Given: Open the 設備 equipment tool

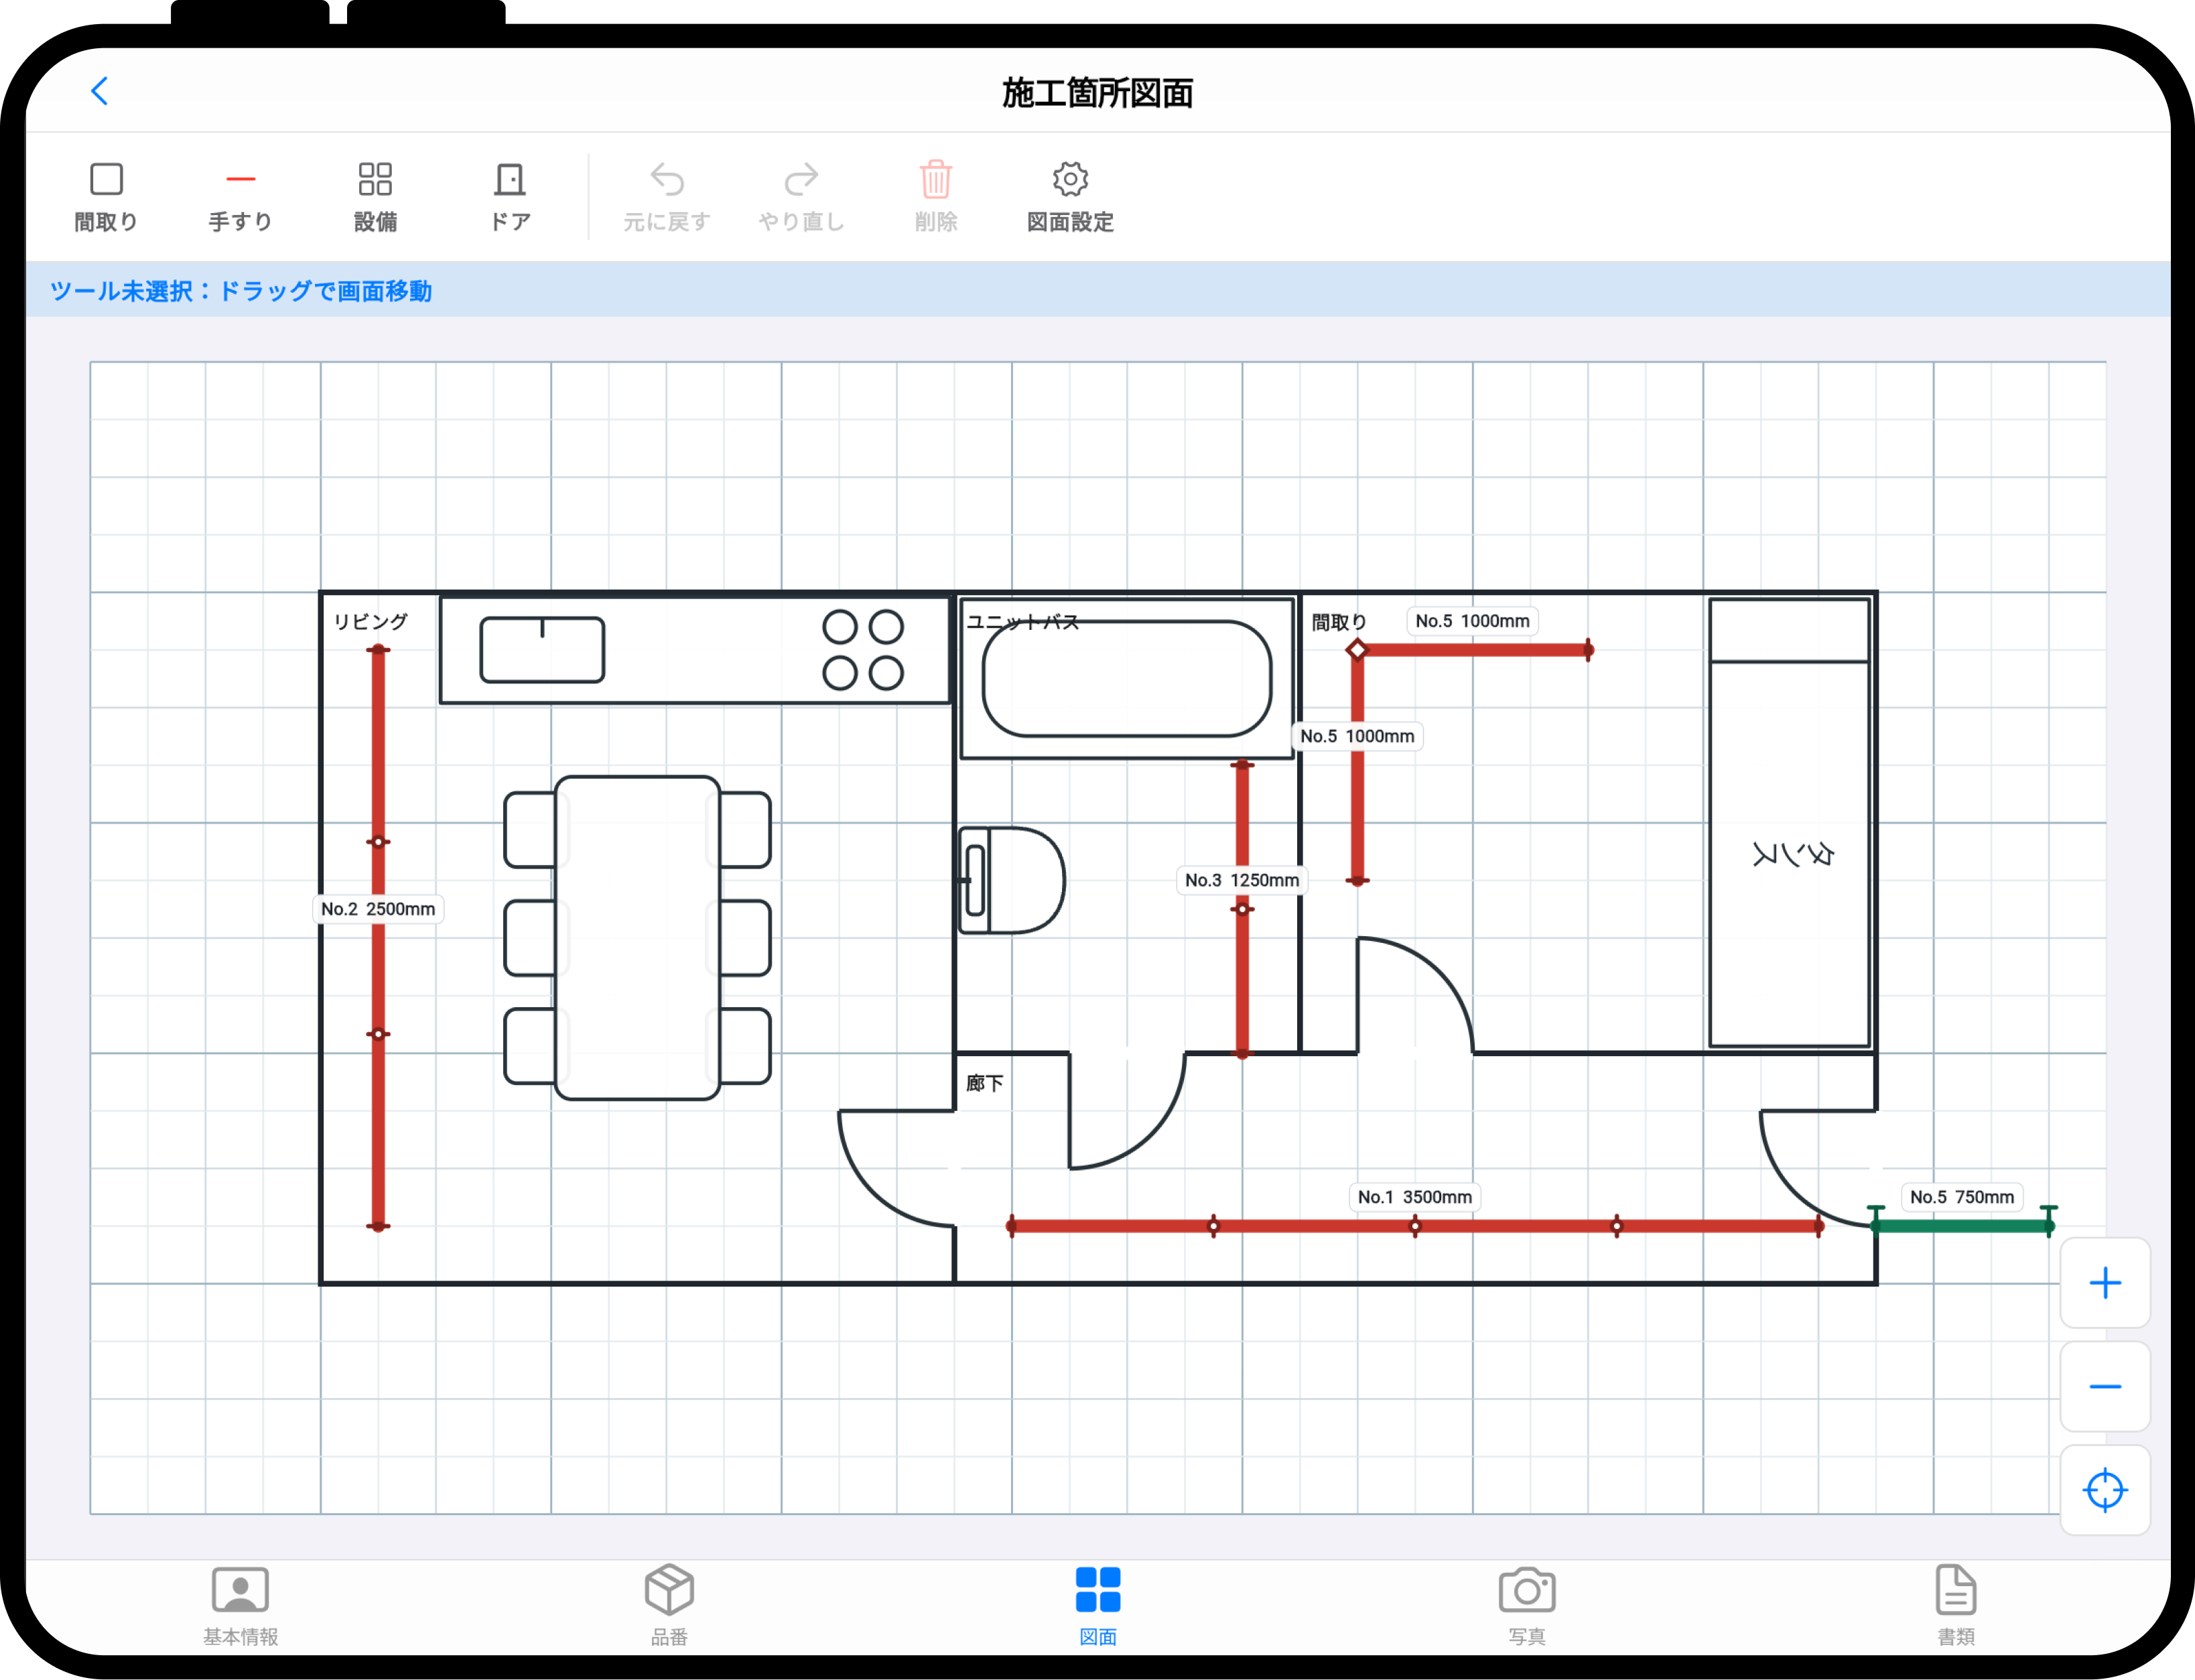Looking at the screenshot, I should [375, 198].
